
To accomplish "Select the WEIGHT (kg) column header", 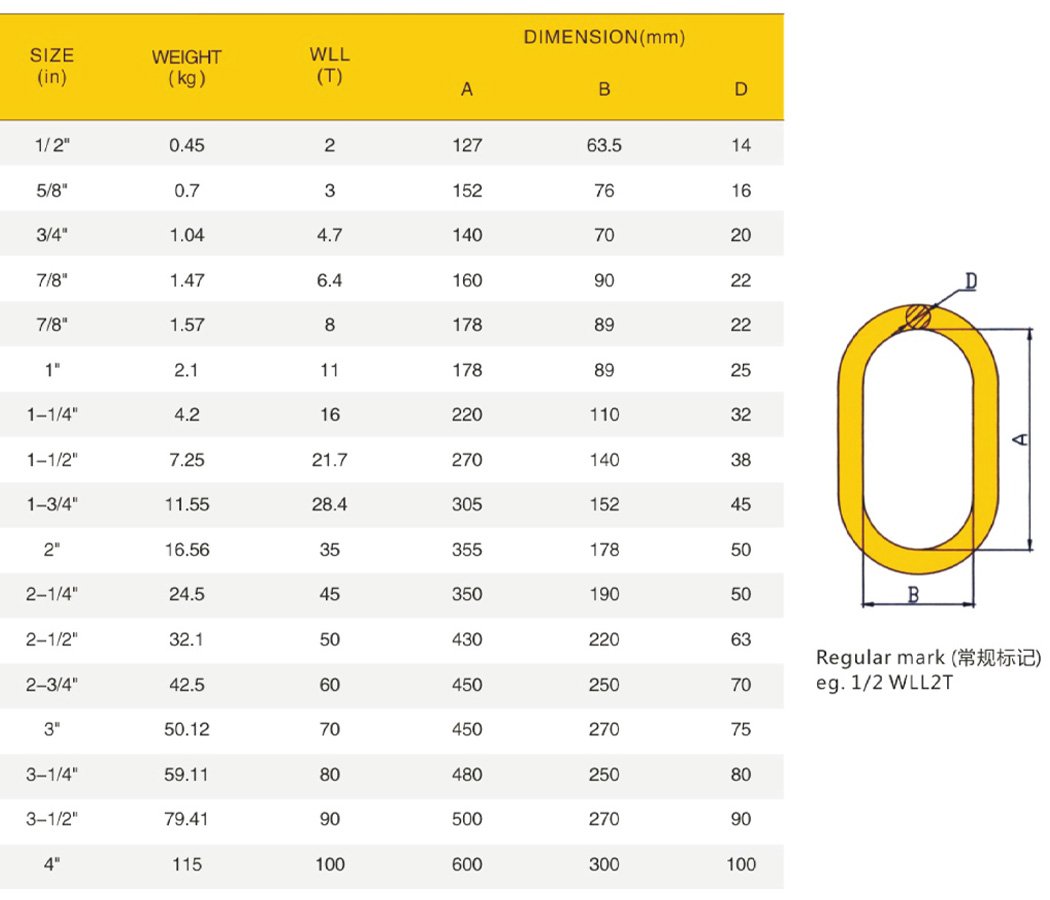I will pos(187,67).
